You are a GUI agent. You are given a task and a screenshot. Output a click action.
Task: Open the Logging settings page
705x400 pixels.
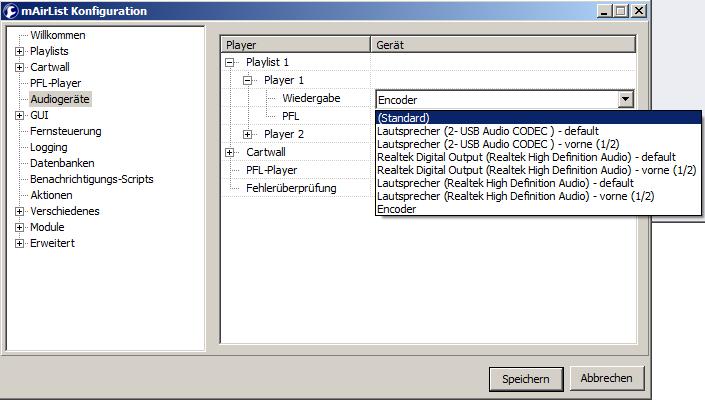(49, 147)
